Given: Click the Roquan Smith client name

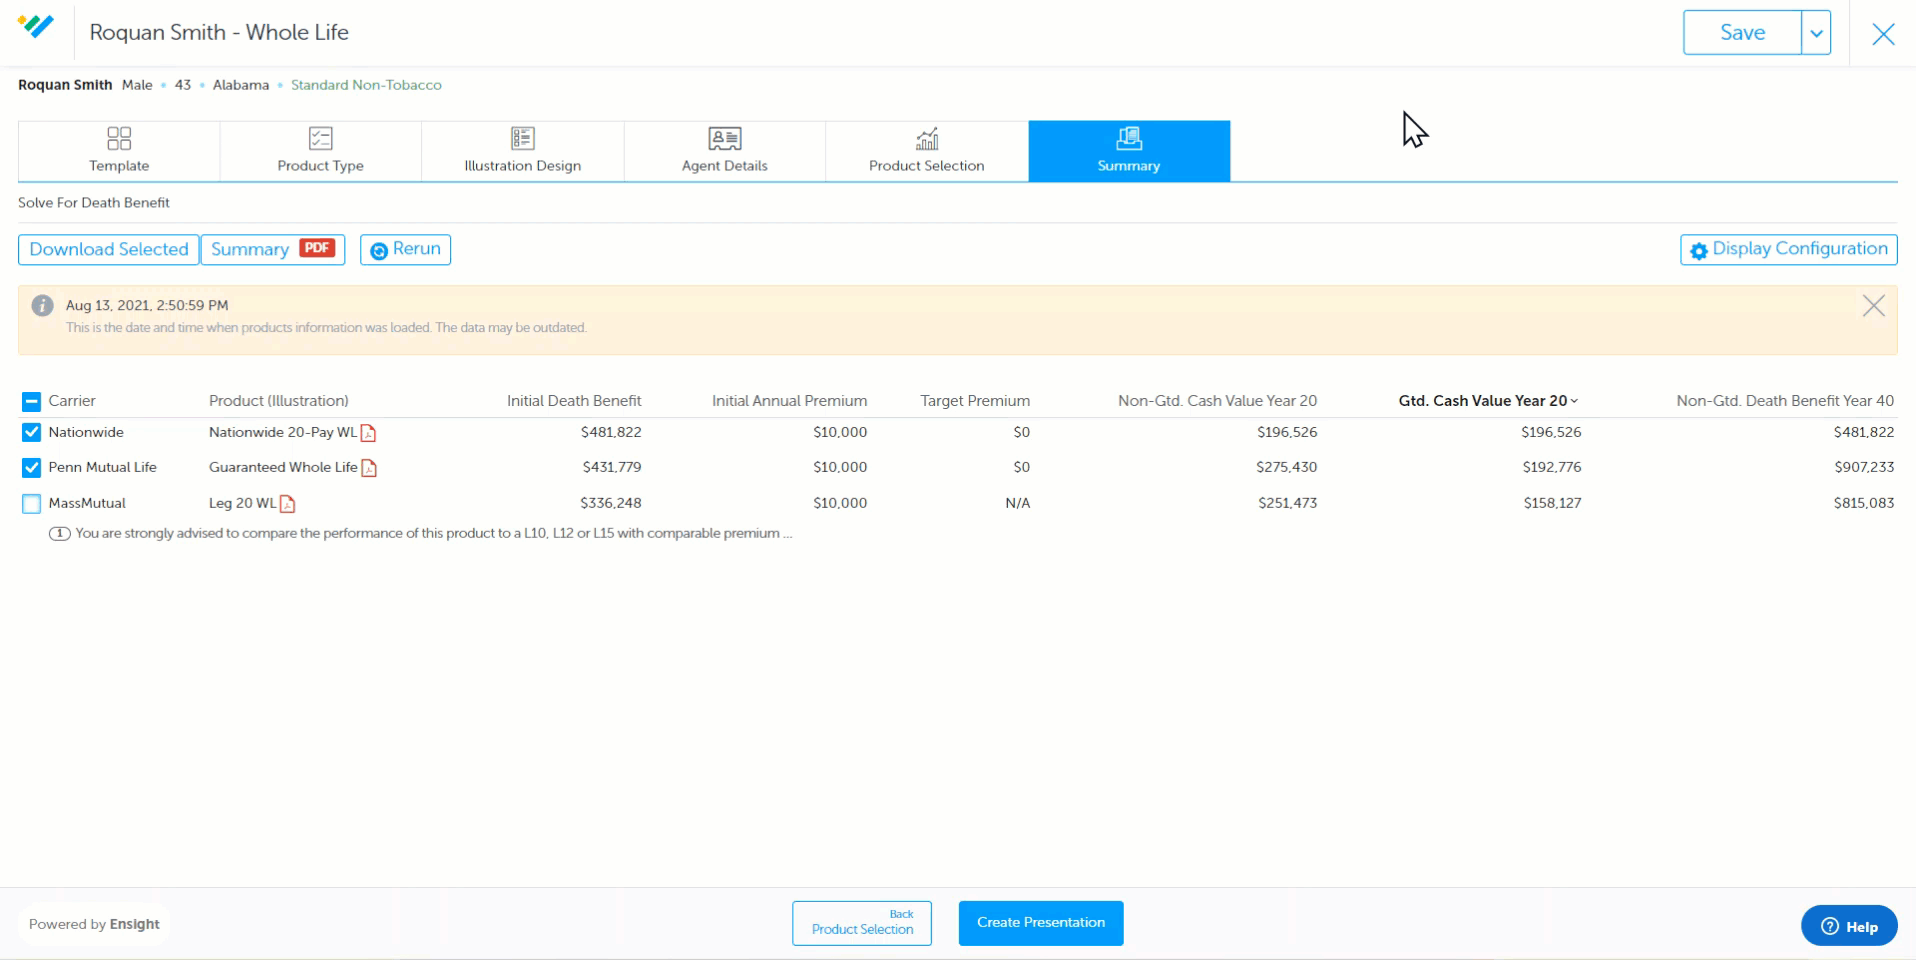Looking at the screenshot, I should (x=65, y=85).
